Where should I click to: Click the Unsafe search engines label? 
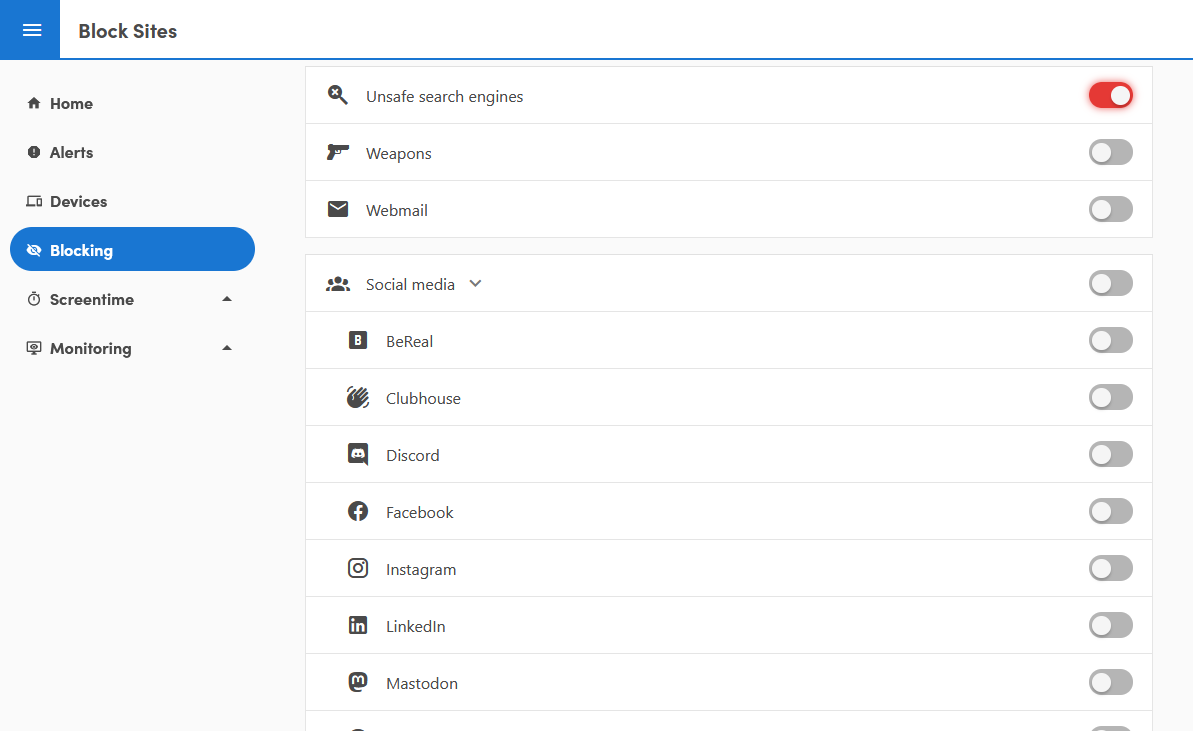[444, 97]
